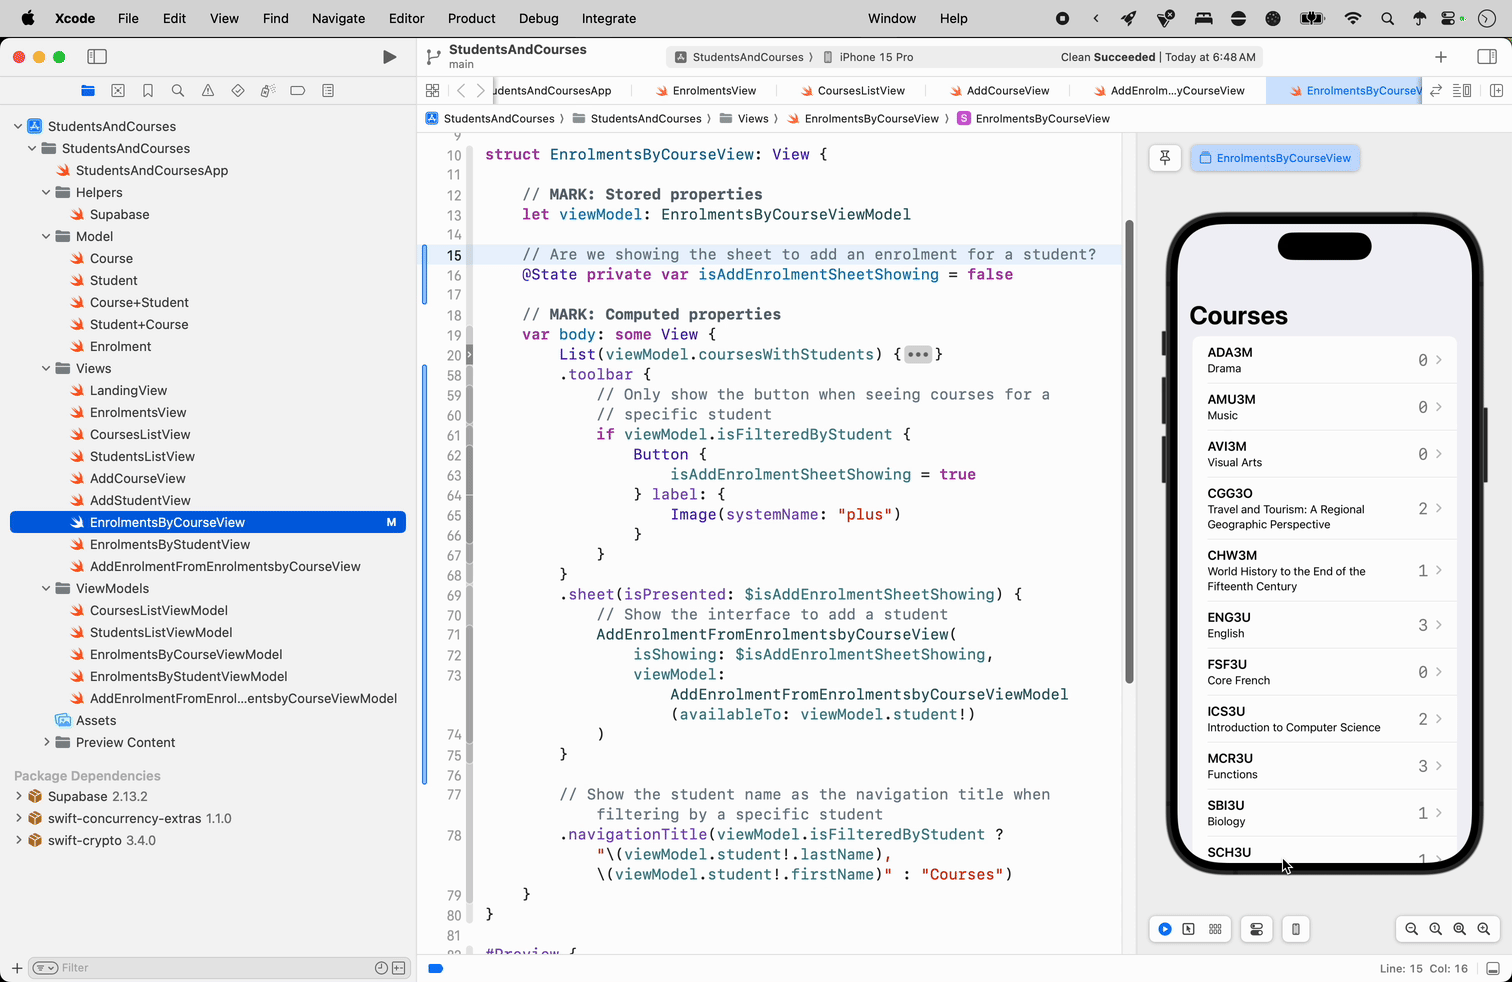Screen dimensions: 1512x982
Task: Switch preview to selectable mode
Action: (x=1188, y=929)
